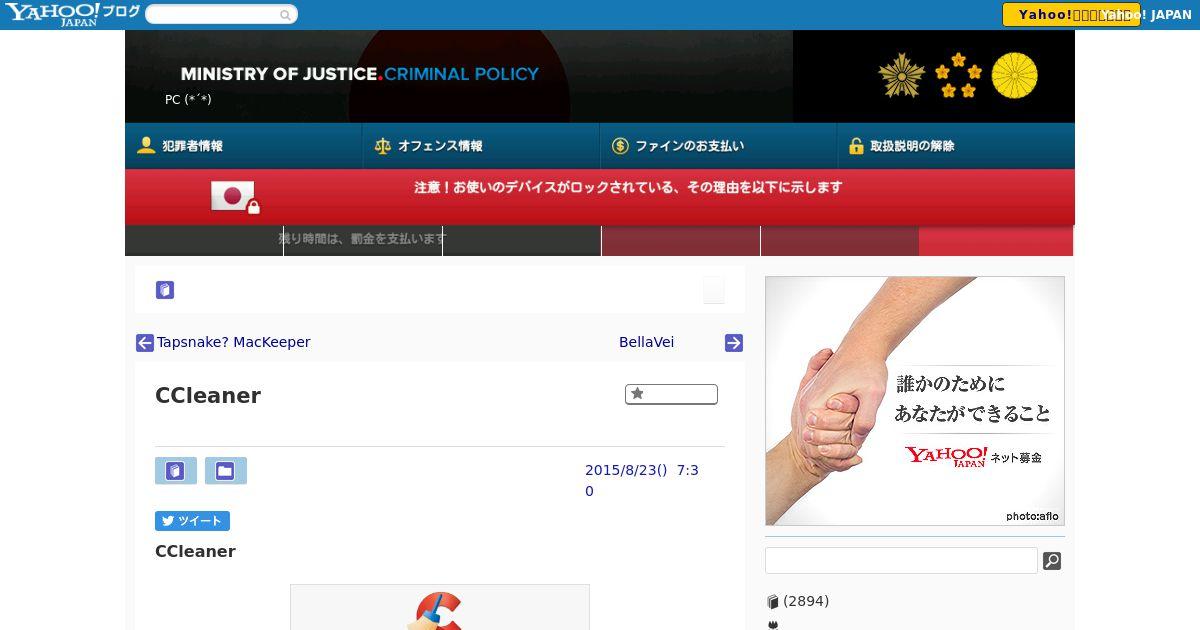Open the BellaVei article link
The image size is (1200, 630).
point(646,342)
